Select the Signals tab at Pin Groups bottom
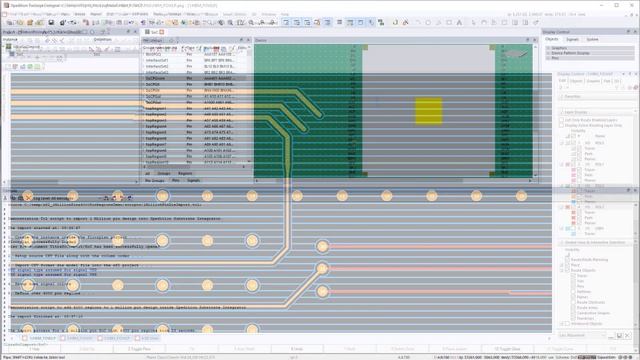Viewport: 640px width, 360px height. click(193, 180)
